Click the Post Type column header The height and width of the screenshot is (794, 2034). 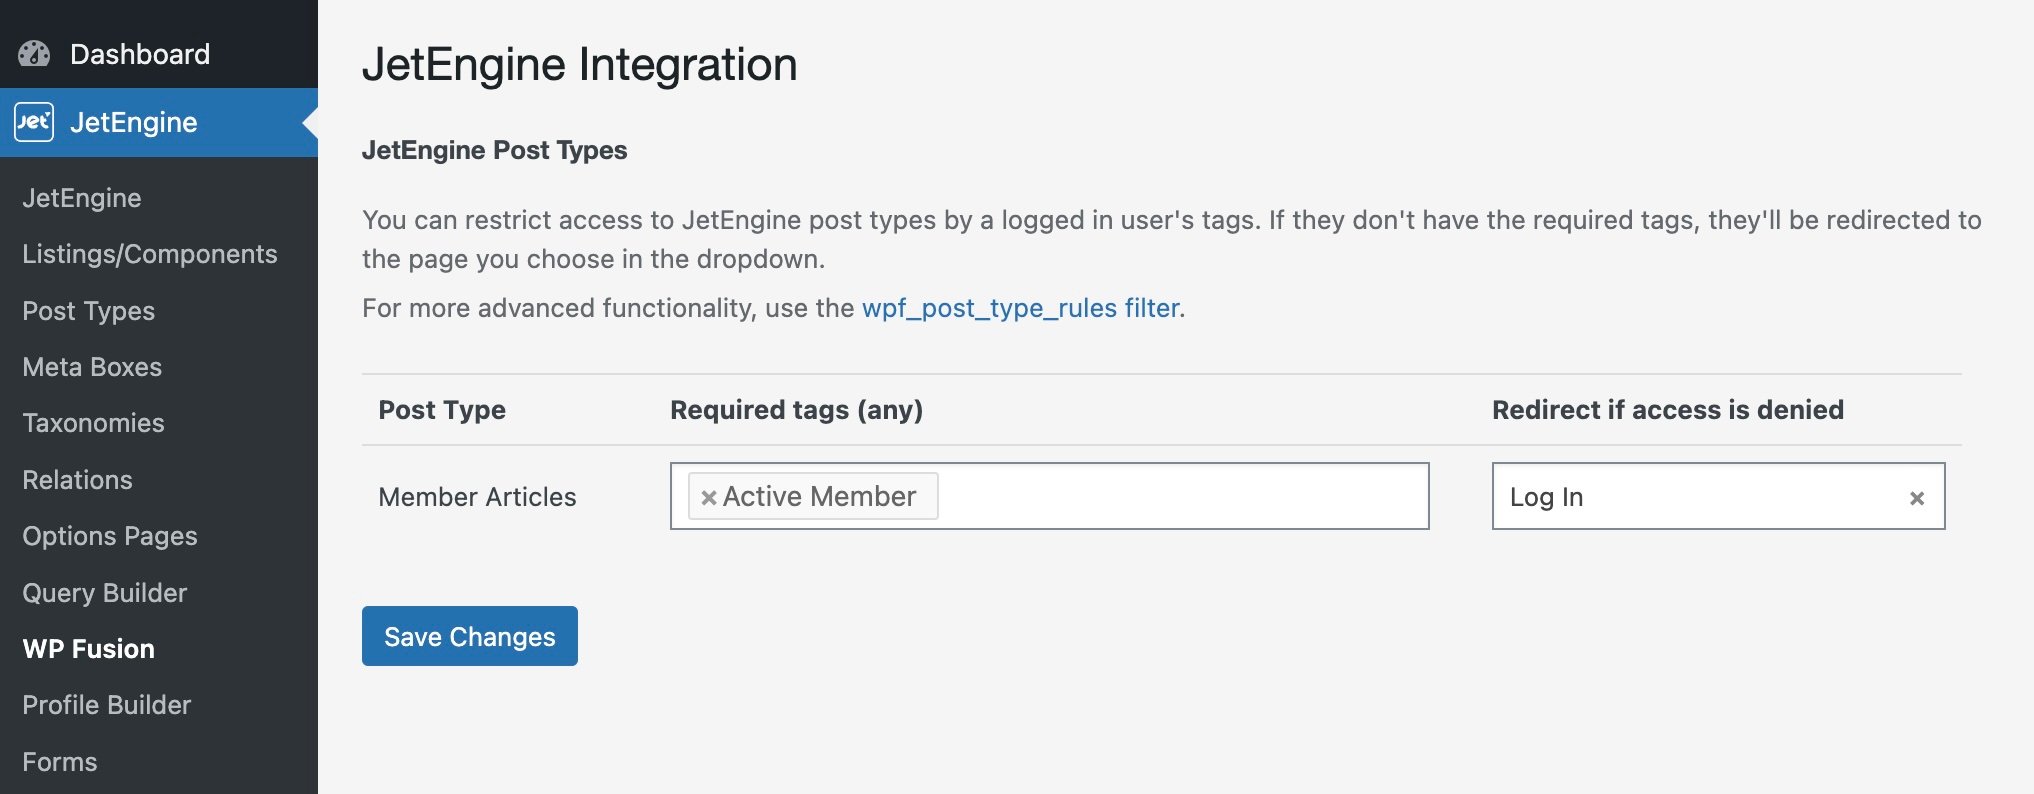point(442,410)
